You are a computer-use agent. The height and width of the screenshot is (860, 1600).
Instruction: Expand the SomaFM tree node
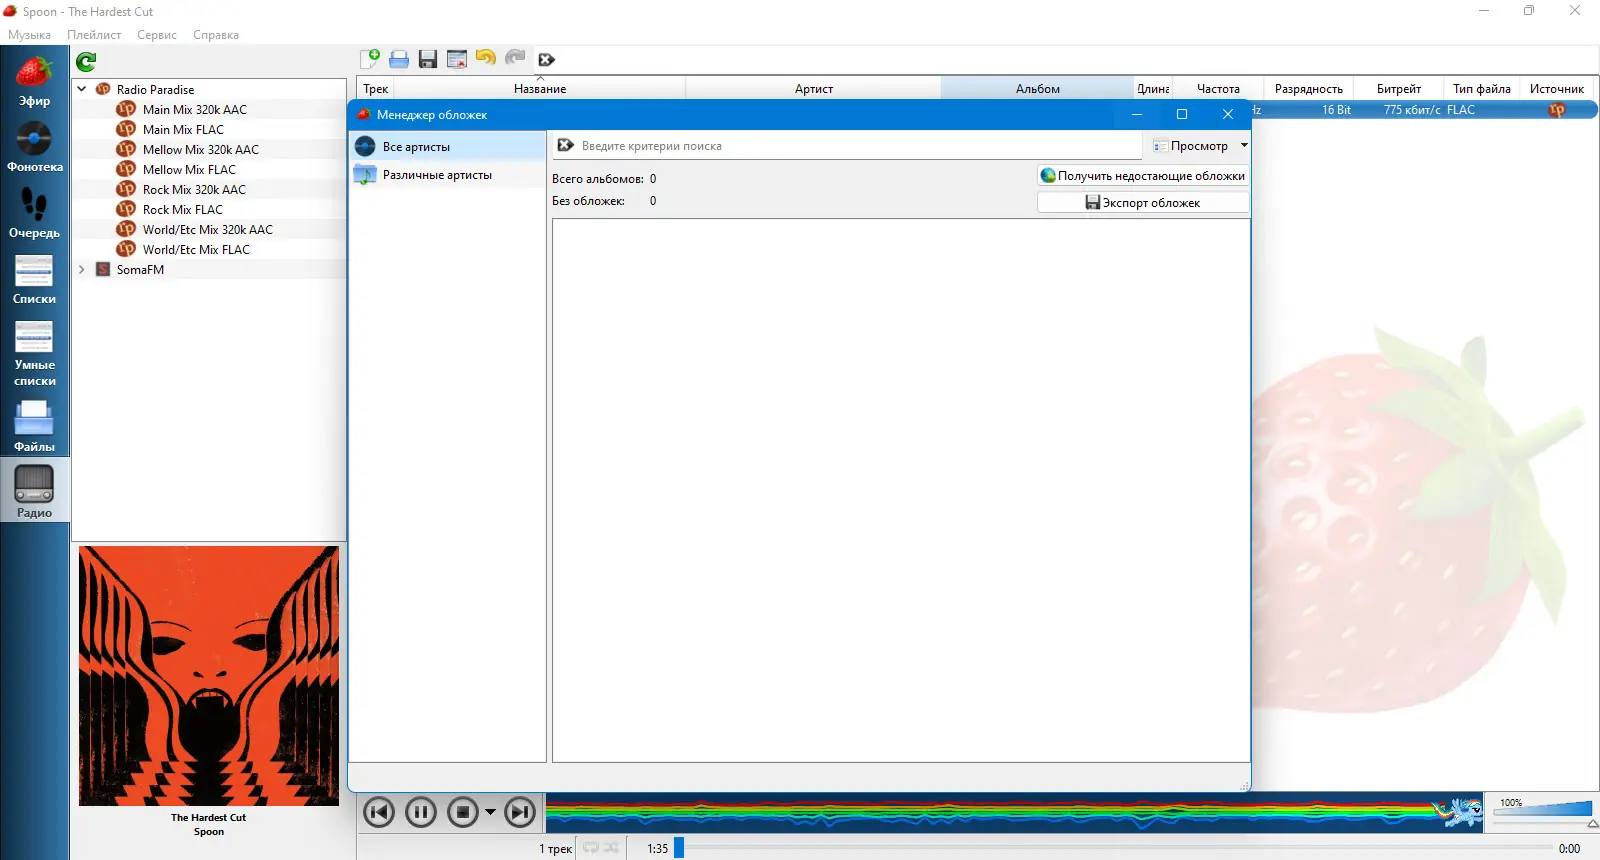(x=82, y=269)
